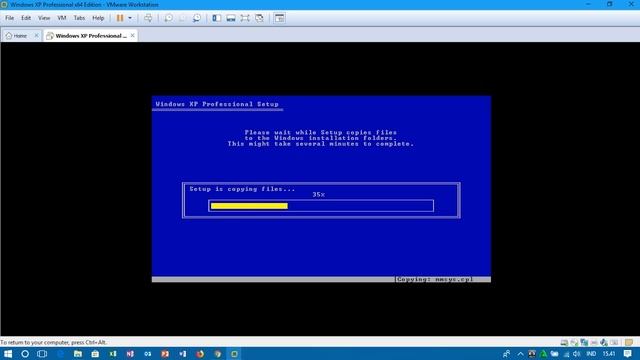Image resolution: width=640 pixels, height=360 pixels.
Task: Open Cortana search circle
Action: tap(25, 354)
